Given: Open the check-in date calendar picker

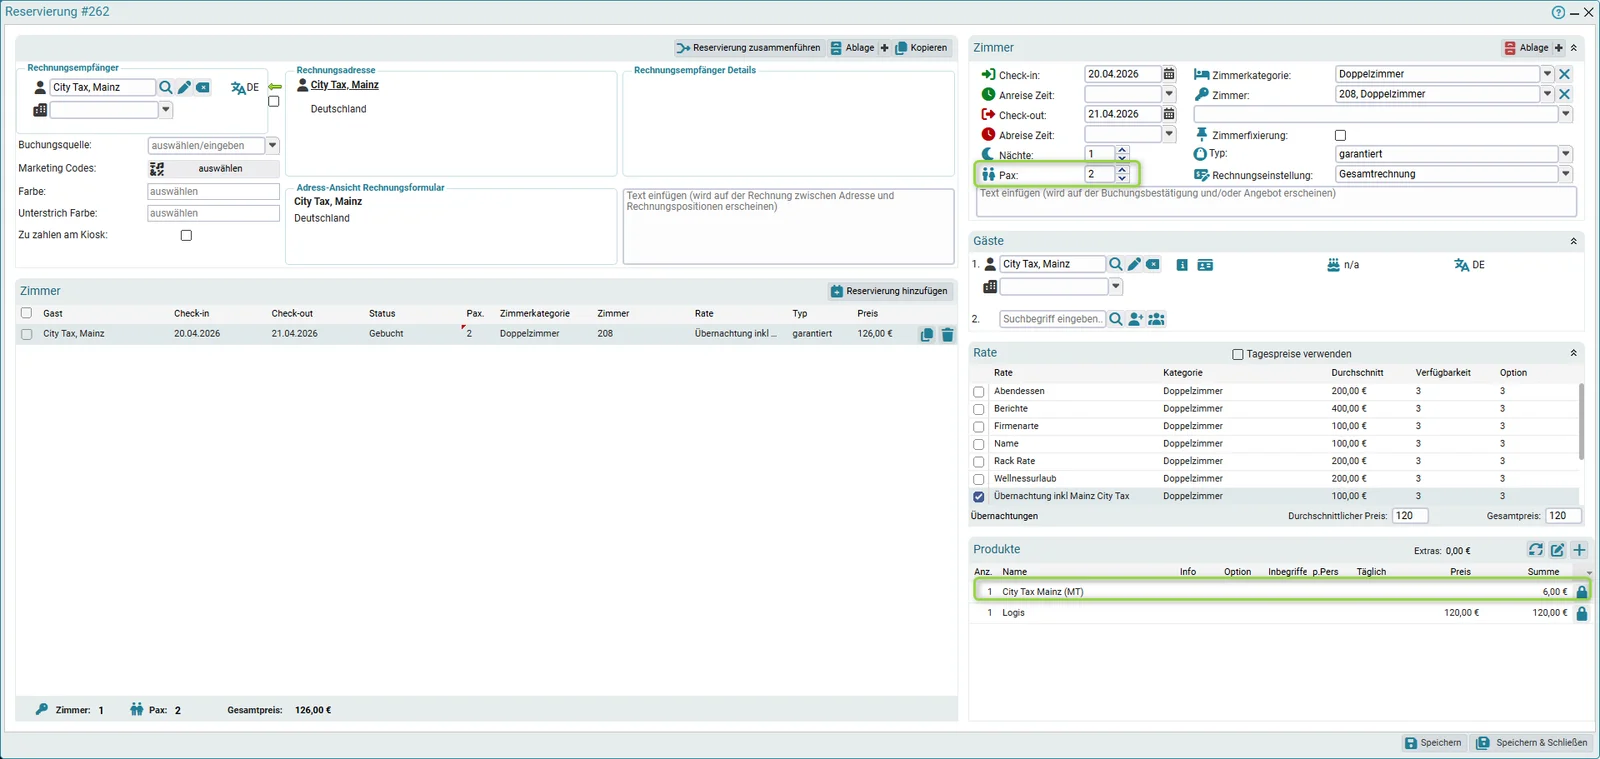Looking at the screenshot, I should point(1169,74).
